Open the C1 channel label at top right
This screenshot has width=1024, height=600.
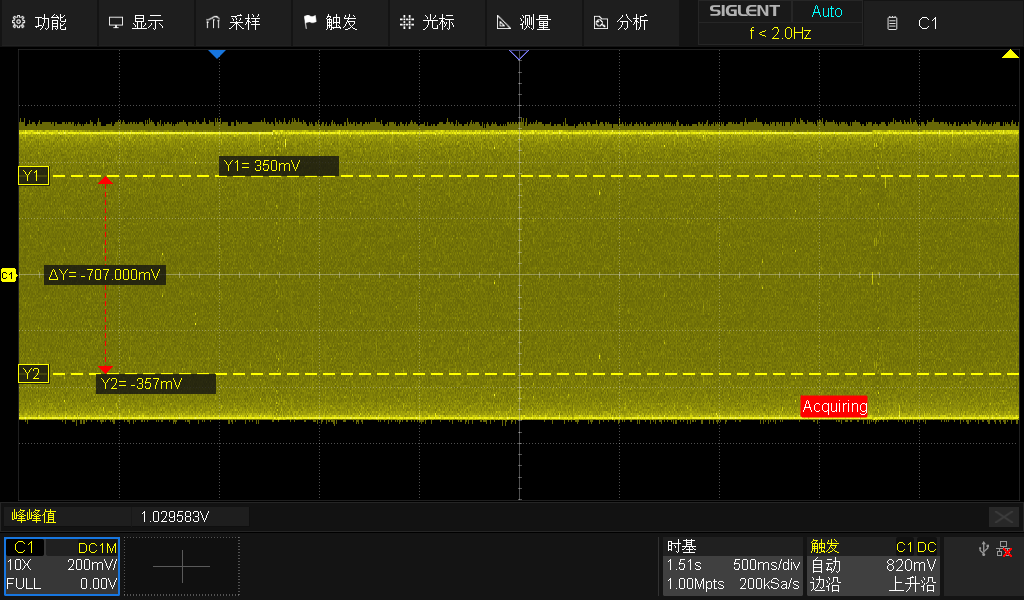[x=927, y=24]
